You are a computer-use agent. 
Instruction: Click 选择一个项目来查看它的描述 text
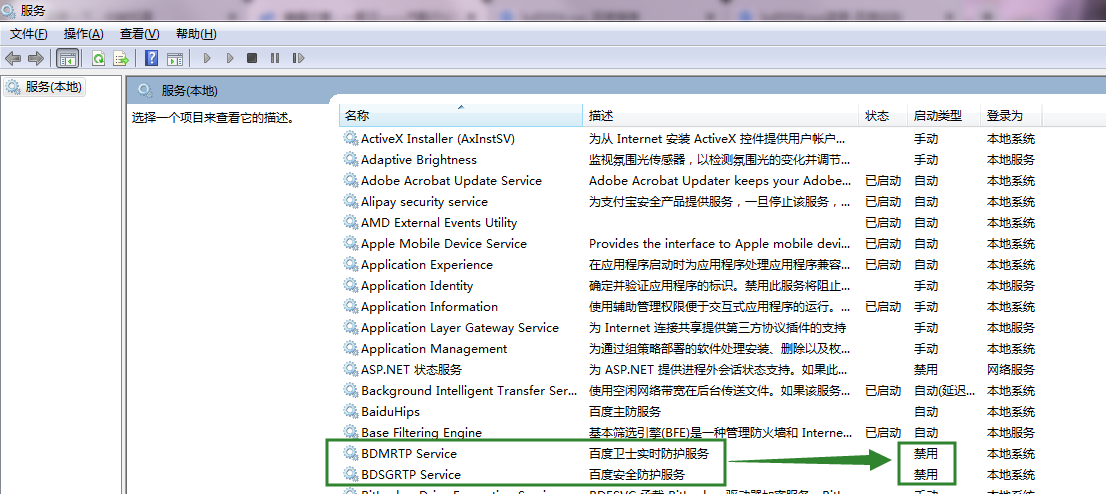[x=212, y=117]
